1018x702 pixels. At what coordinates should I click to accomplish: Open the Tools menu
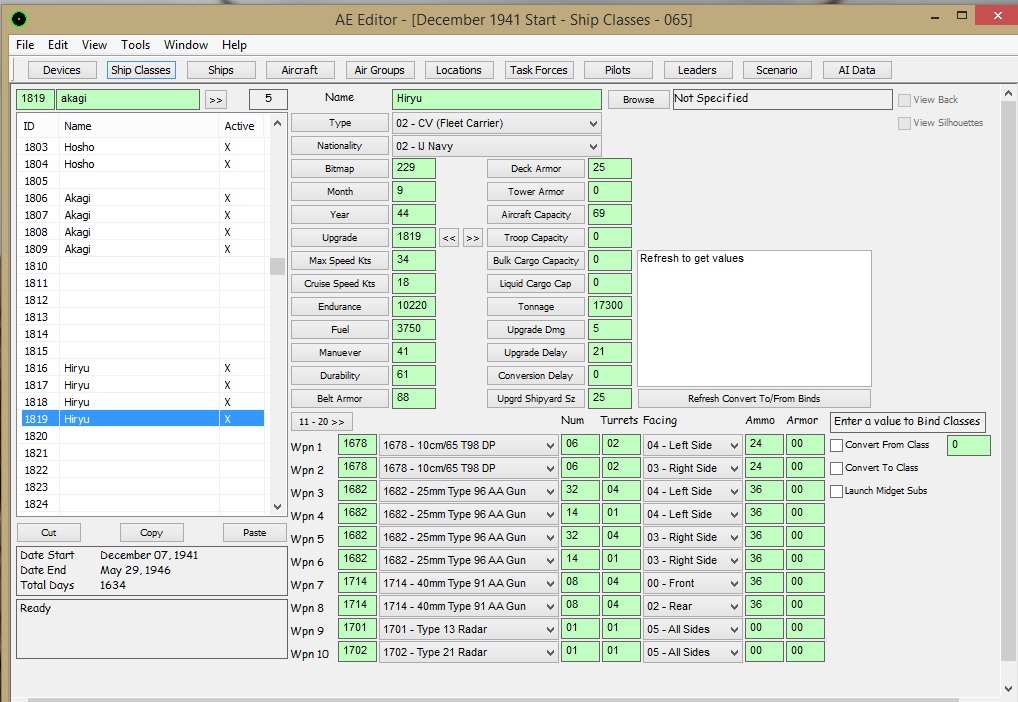pyautogui.click(x=136, y=45)
